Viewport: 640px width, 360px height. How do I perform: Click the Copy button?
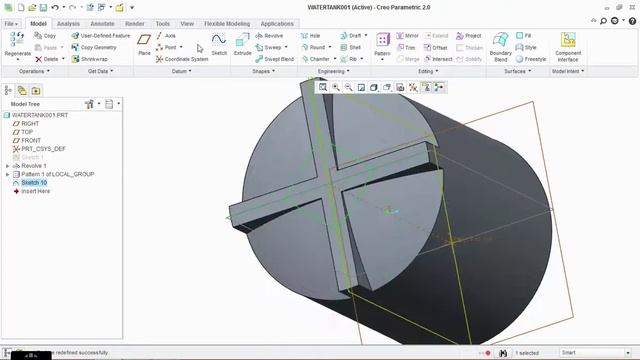[x=45, y=36]
